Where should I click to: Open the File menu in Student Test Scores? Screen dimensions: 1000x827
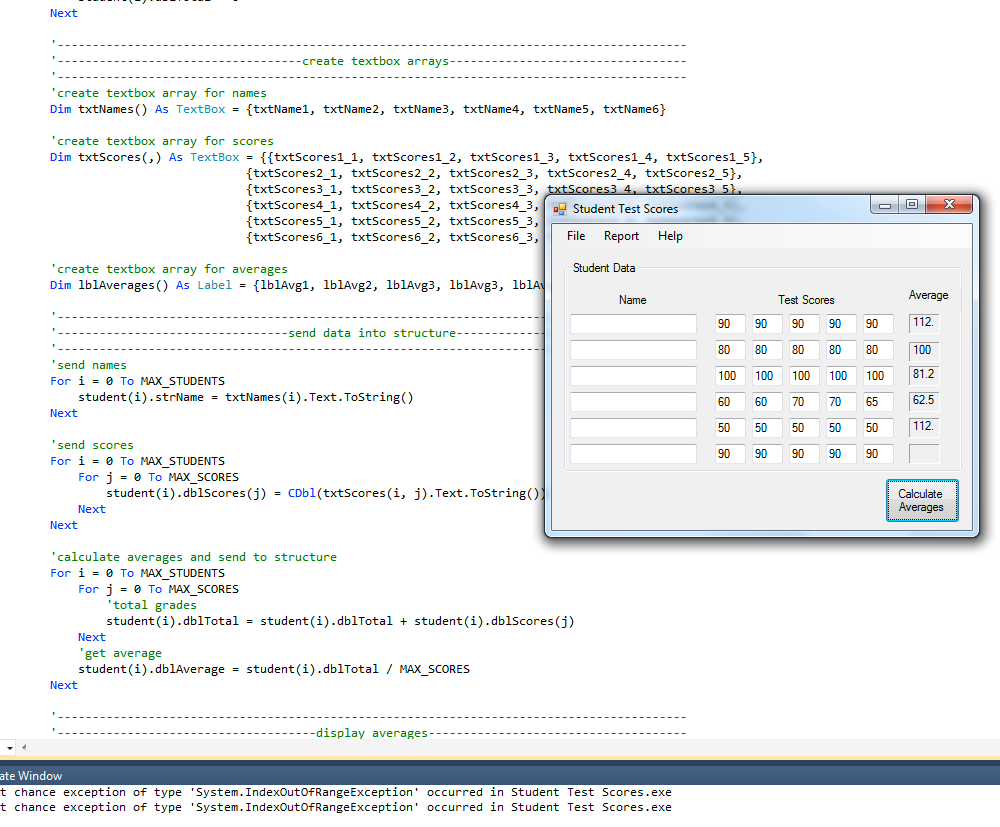[x=576, y=236]
